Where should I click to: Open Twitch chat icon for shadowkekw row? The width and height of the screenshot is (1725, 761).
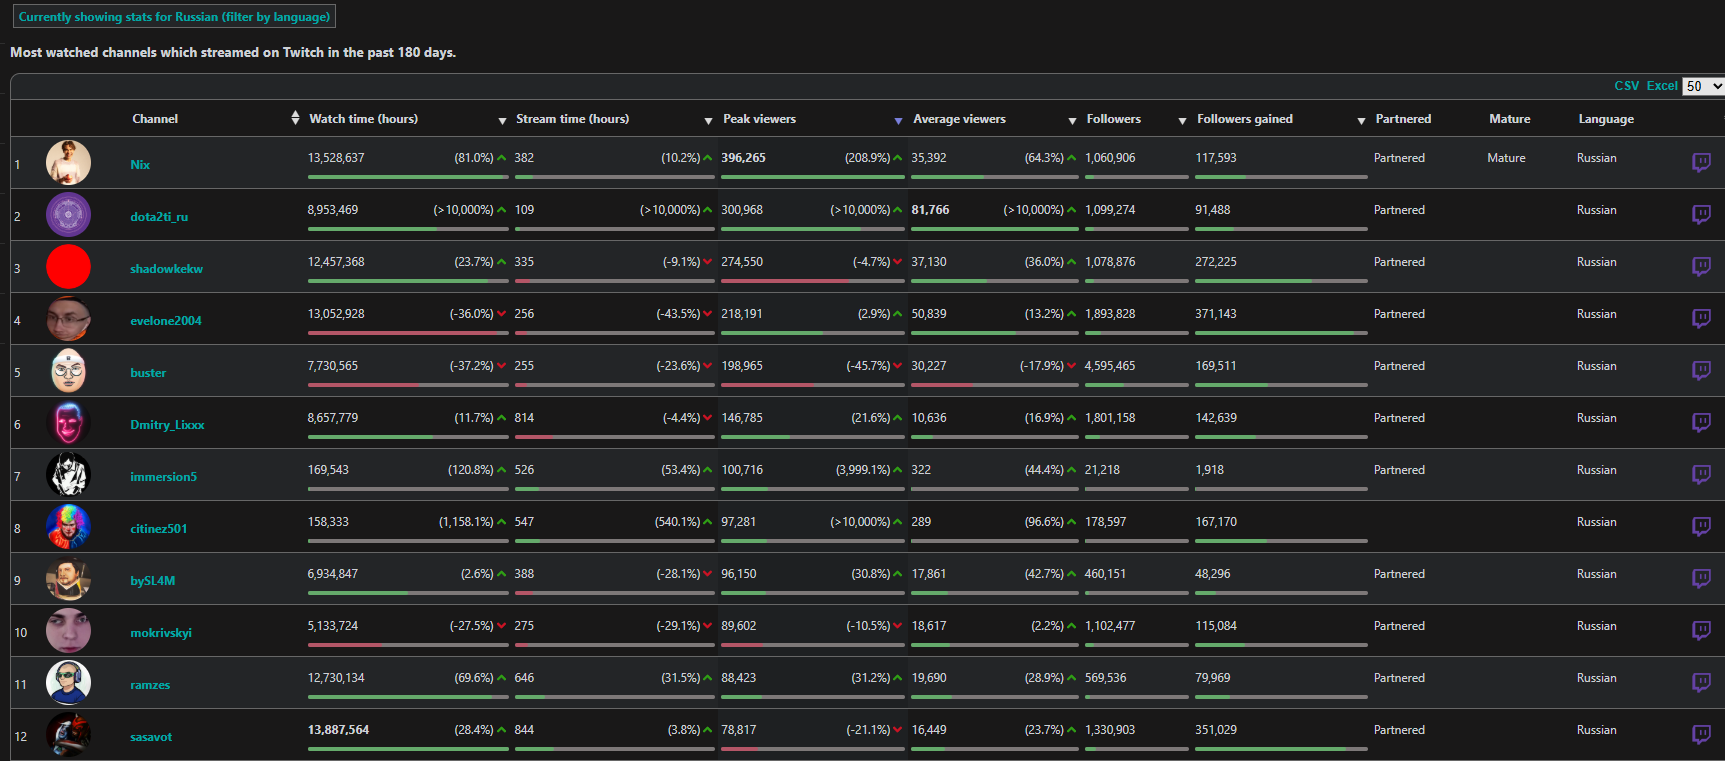tap(1701, 266)
